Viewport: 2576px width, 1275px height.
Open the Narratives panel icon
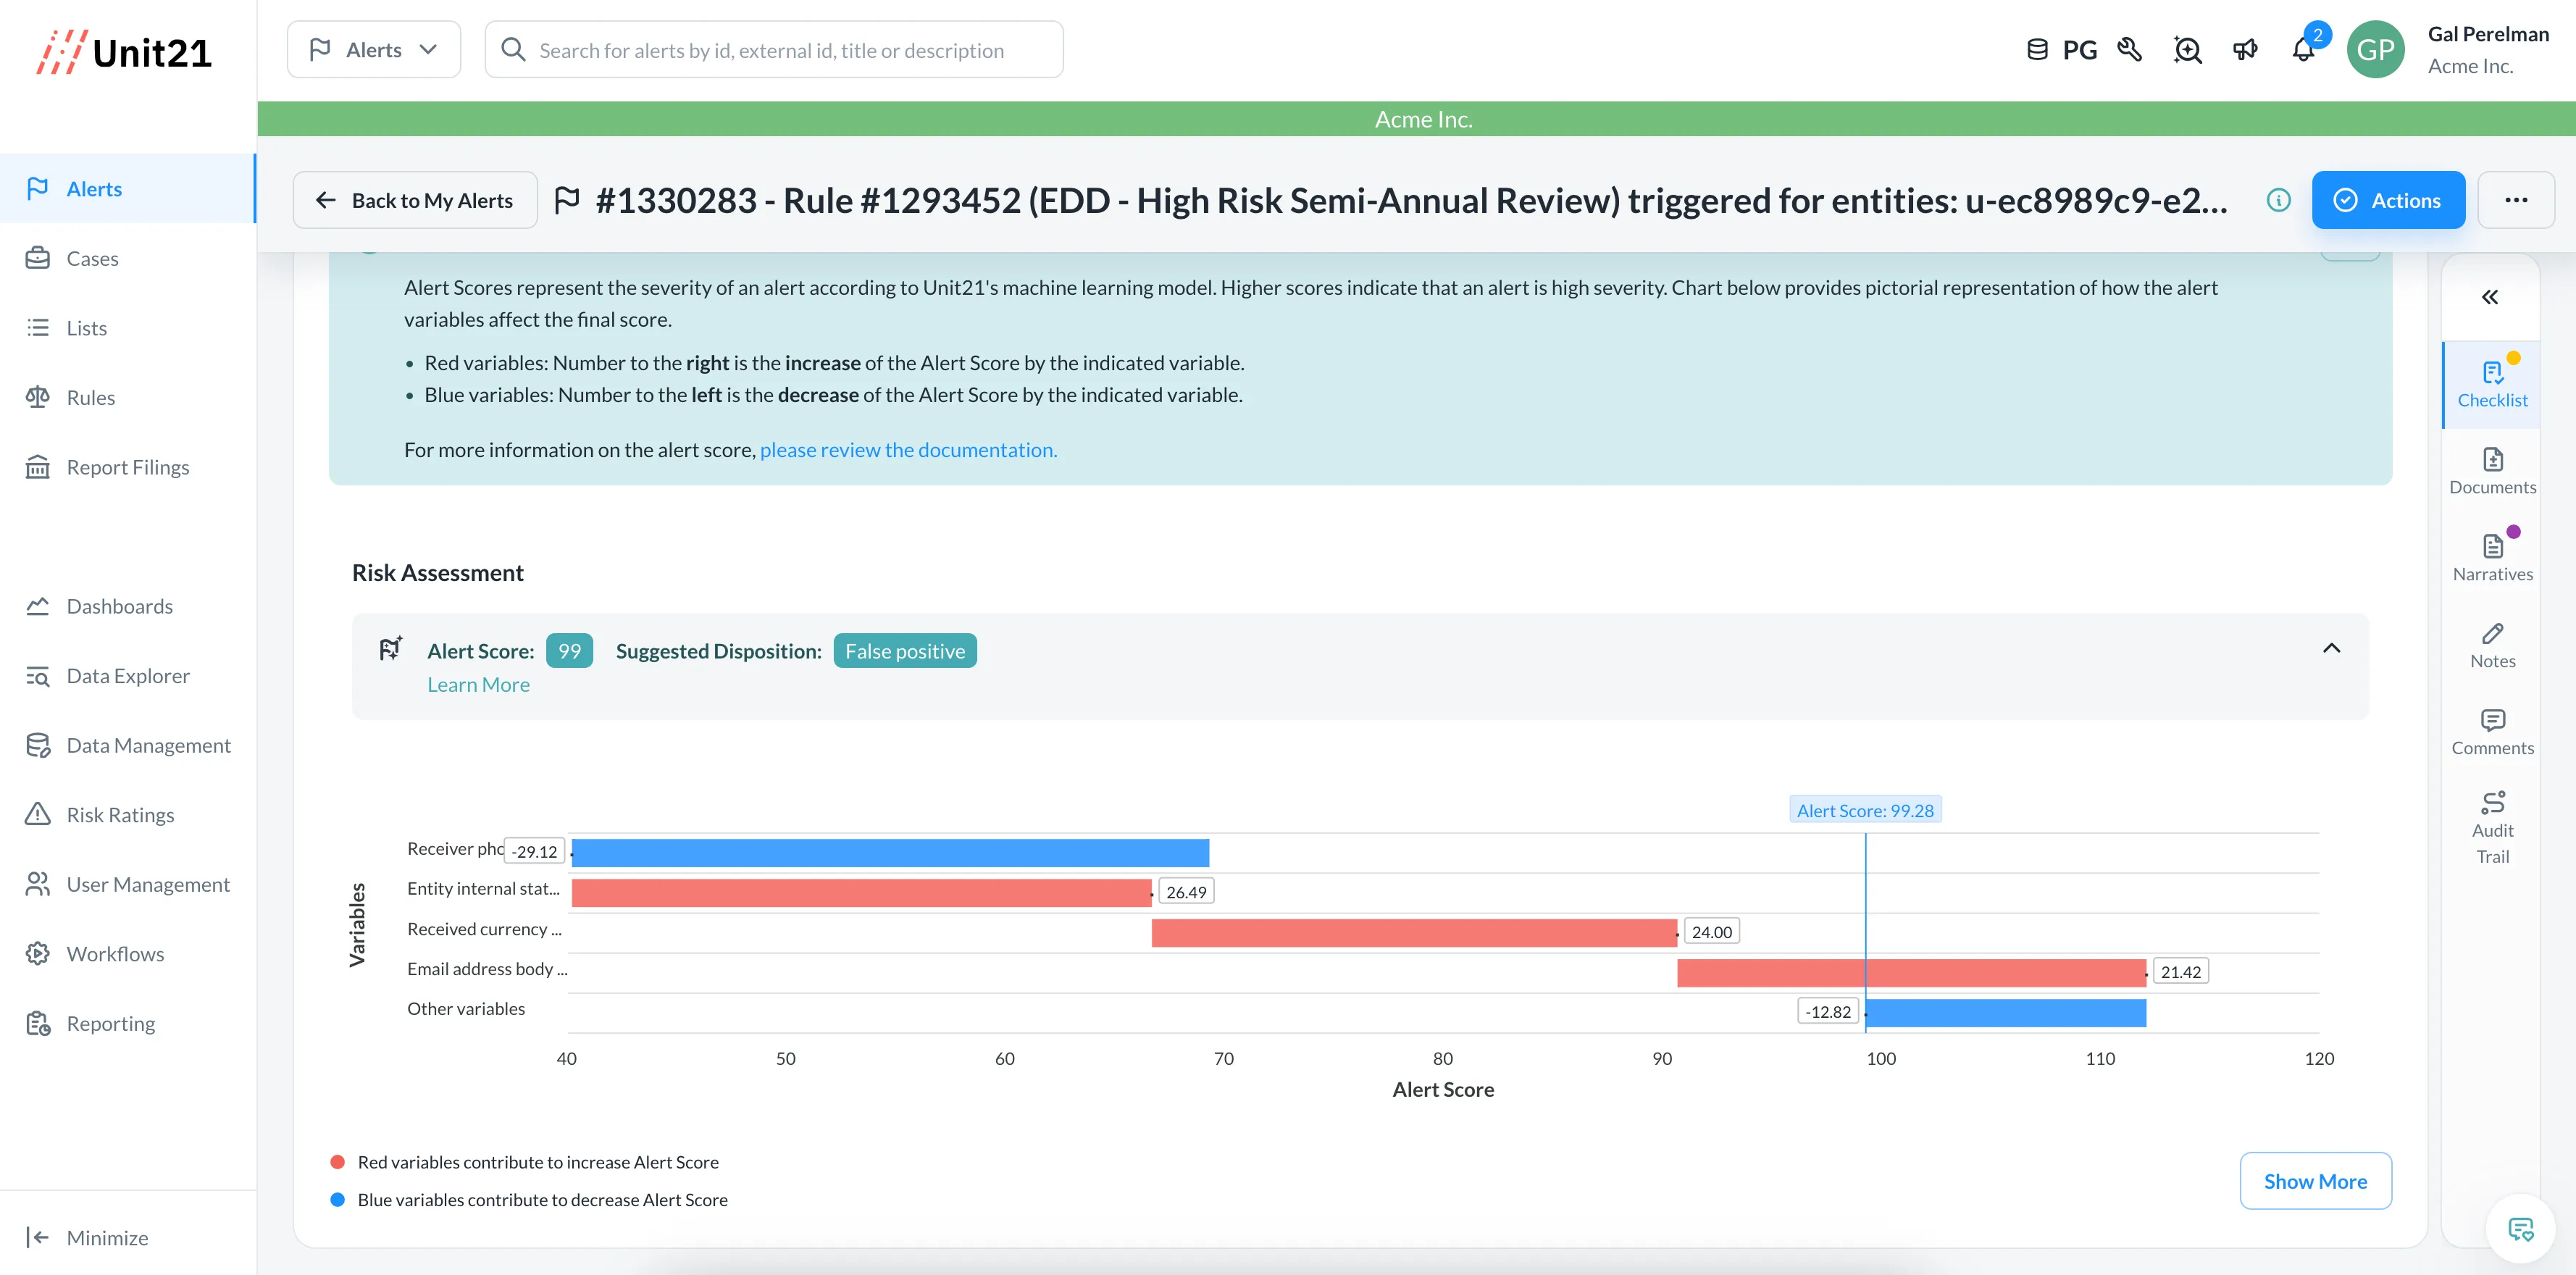coord(2492,557)
